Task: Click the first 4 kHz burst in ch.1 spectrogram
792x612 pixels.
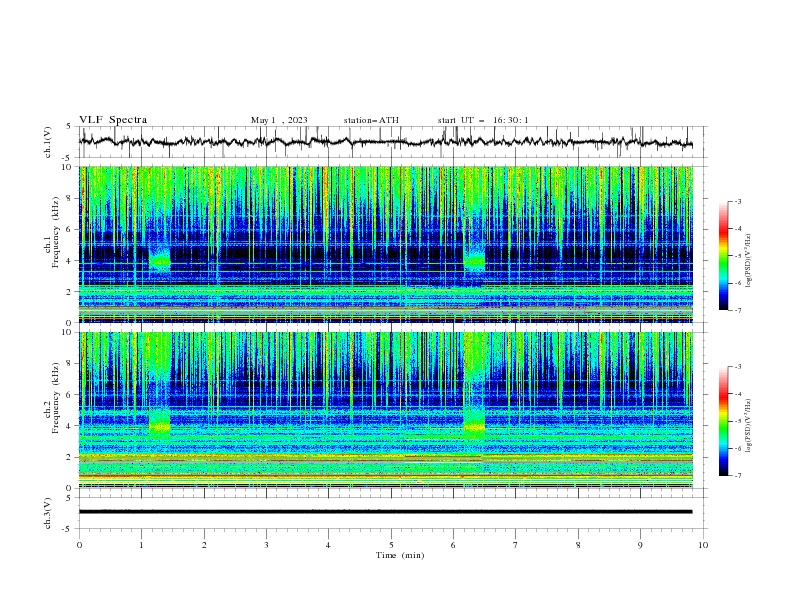Action: pos(160,260)
